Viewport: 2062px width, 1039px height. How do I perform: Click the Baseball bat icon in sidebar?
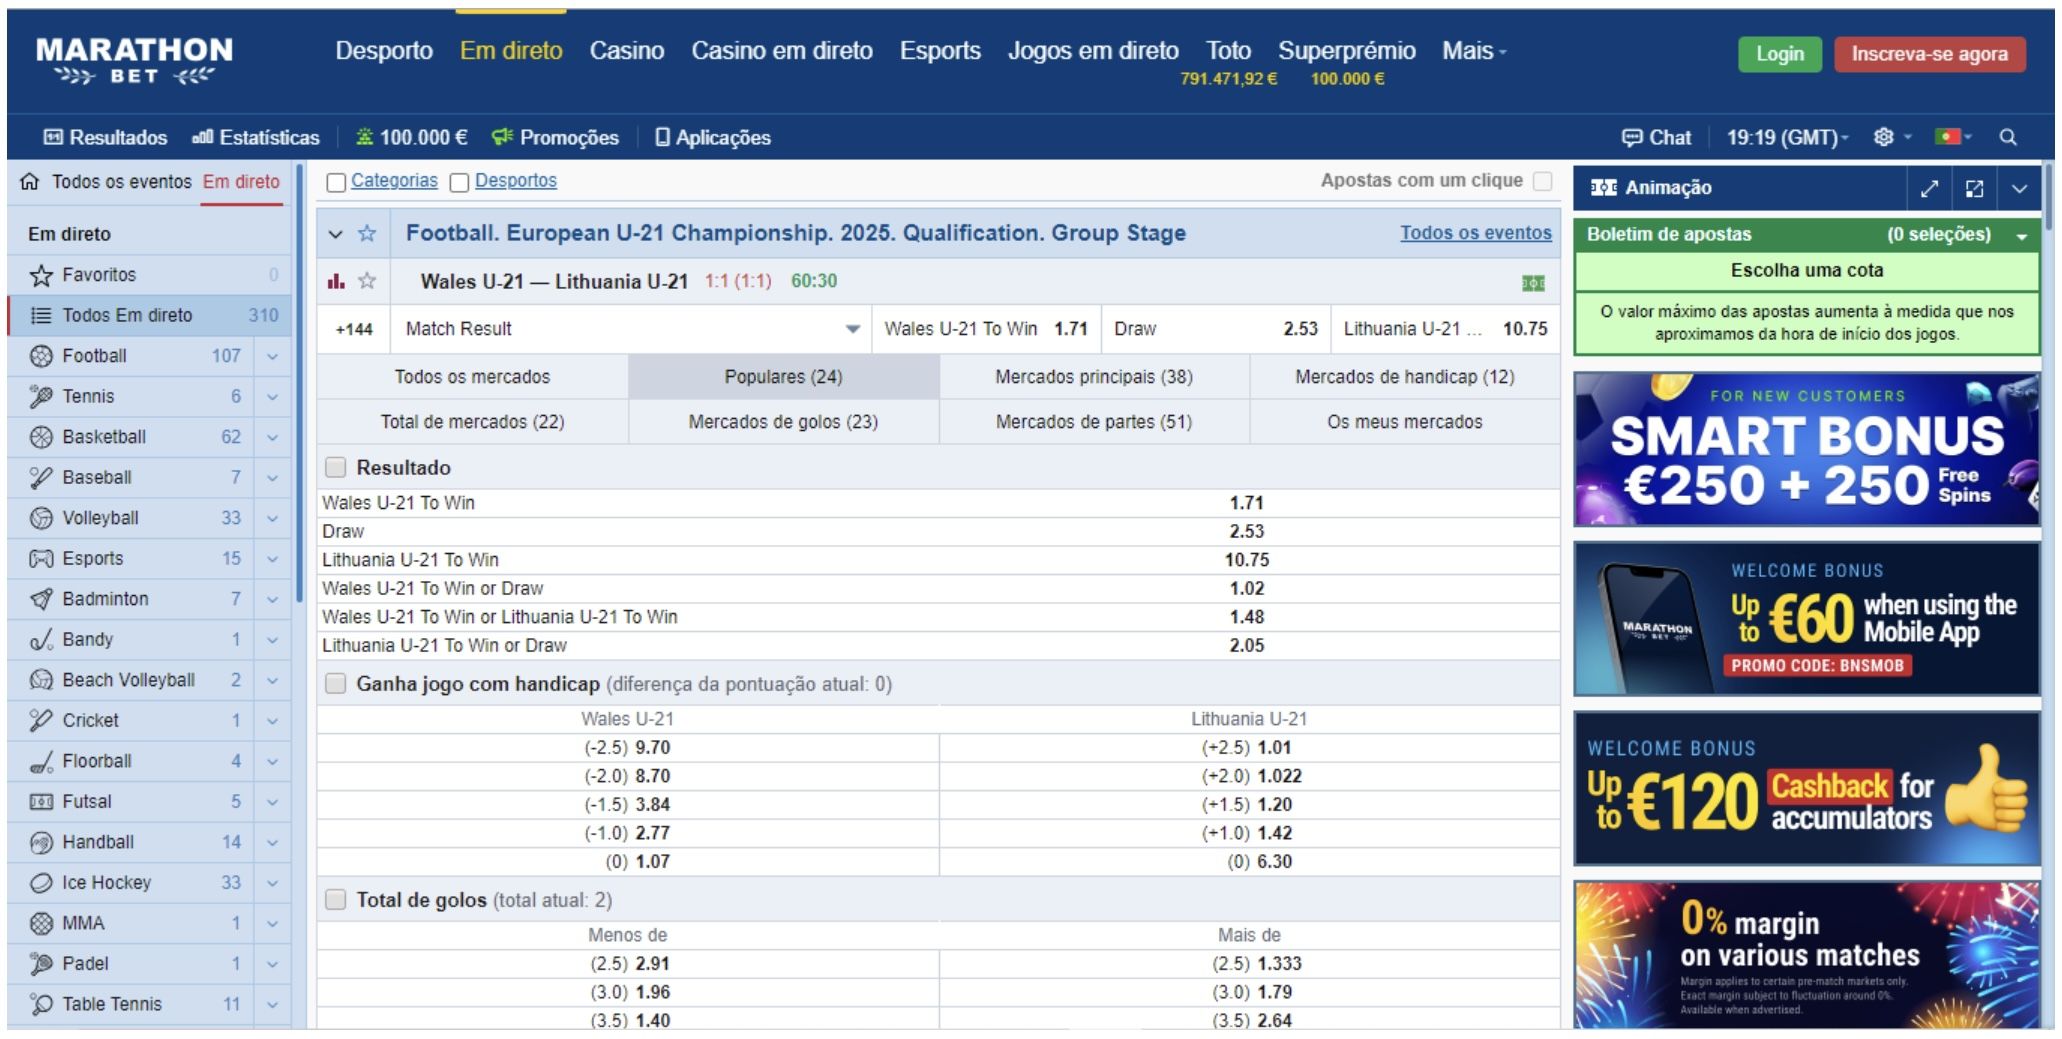tap(41, 477)
